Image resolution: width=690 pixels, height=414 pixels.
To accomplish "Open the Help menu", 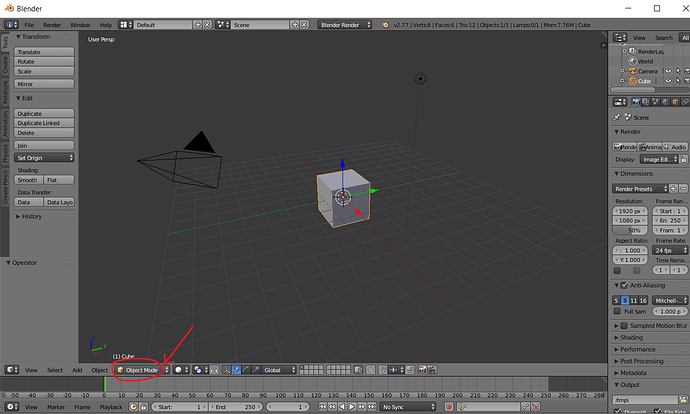I will (106, 25).
